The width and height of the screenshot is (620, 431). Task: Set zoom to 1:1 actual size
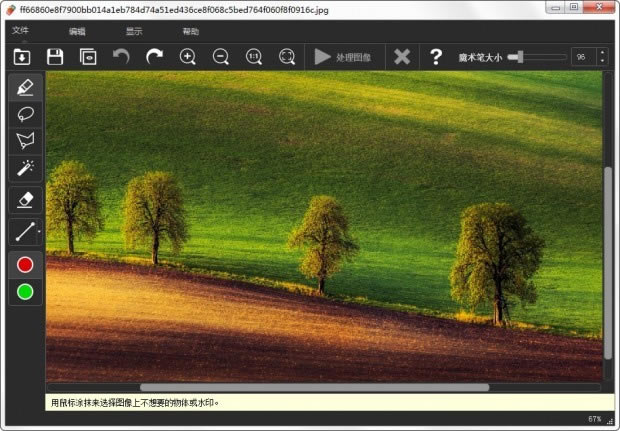click(254, 57)
